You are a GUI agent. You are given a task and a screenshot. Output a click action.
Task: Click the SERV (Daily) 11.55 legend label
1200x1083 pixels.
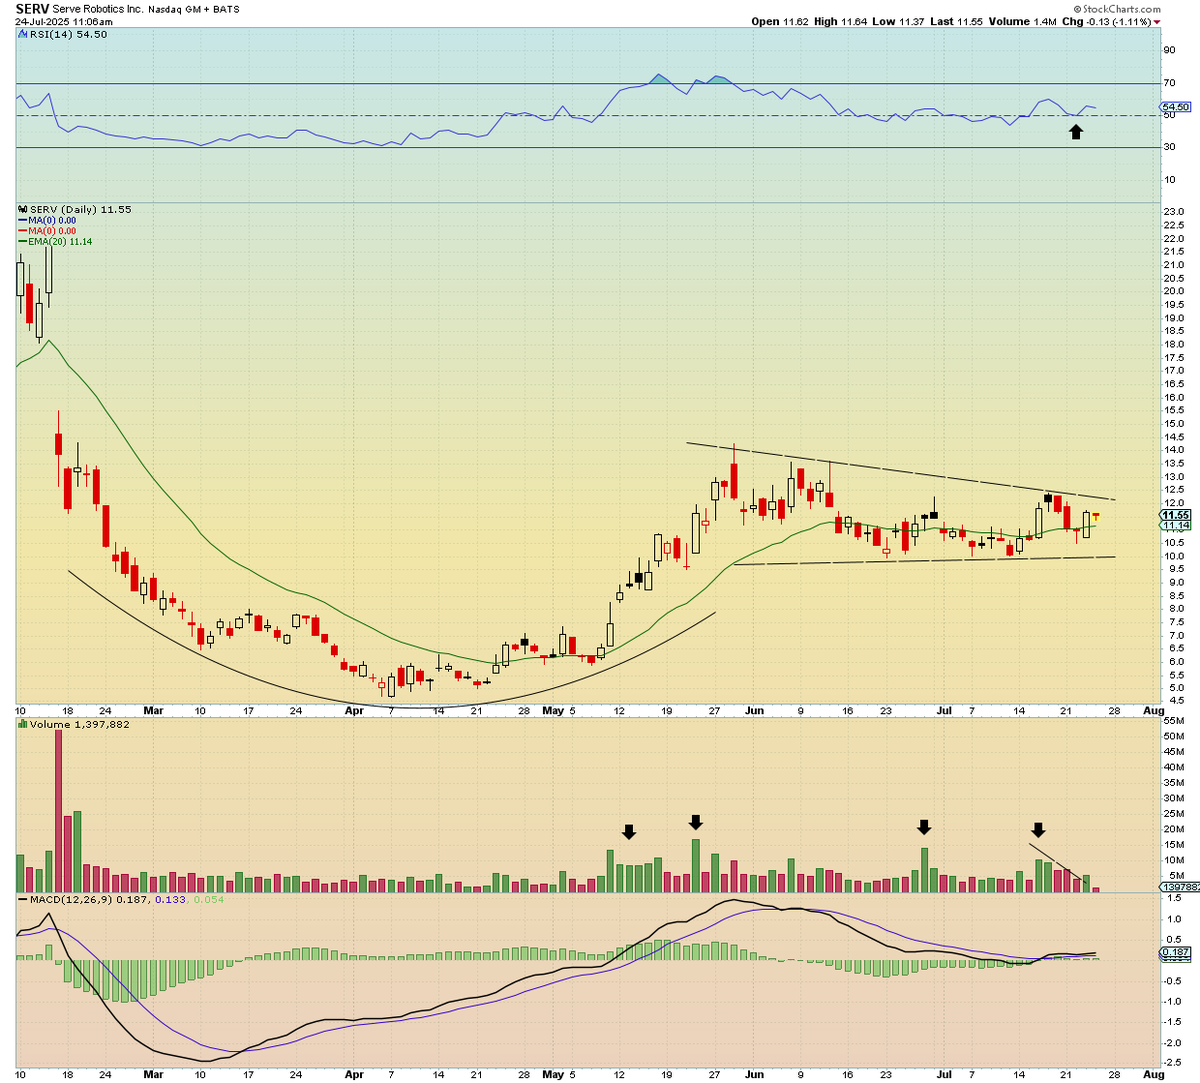tap(80, 210)
